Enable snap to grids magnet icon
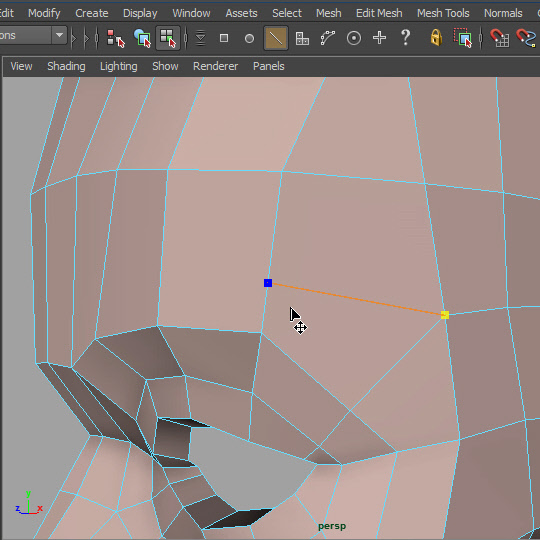The image size is (540, 540). coord(499,38)
